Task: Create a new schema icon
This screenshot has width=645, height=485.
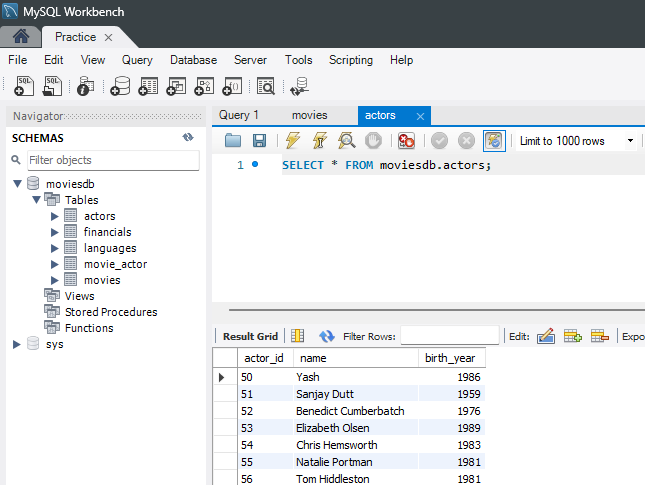Action: [x=120, y=86]
